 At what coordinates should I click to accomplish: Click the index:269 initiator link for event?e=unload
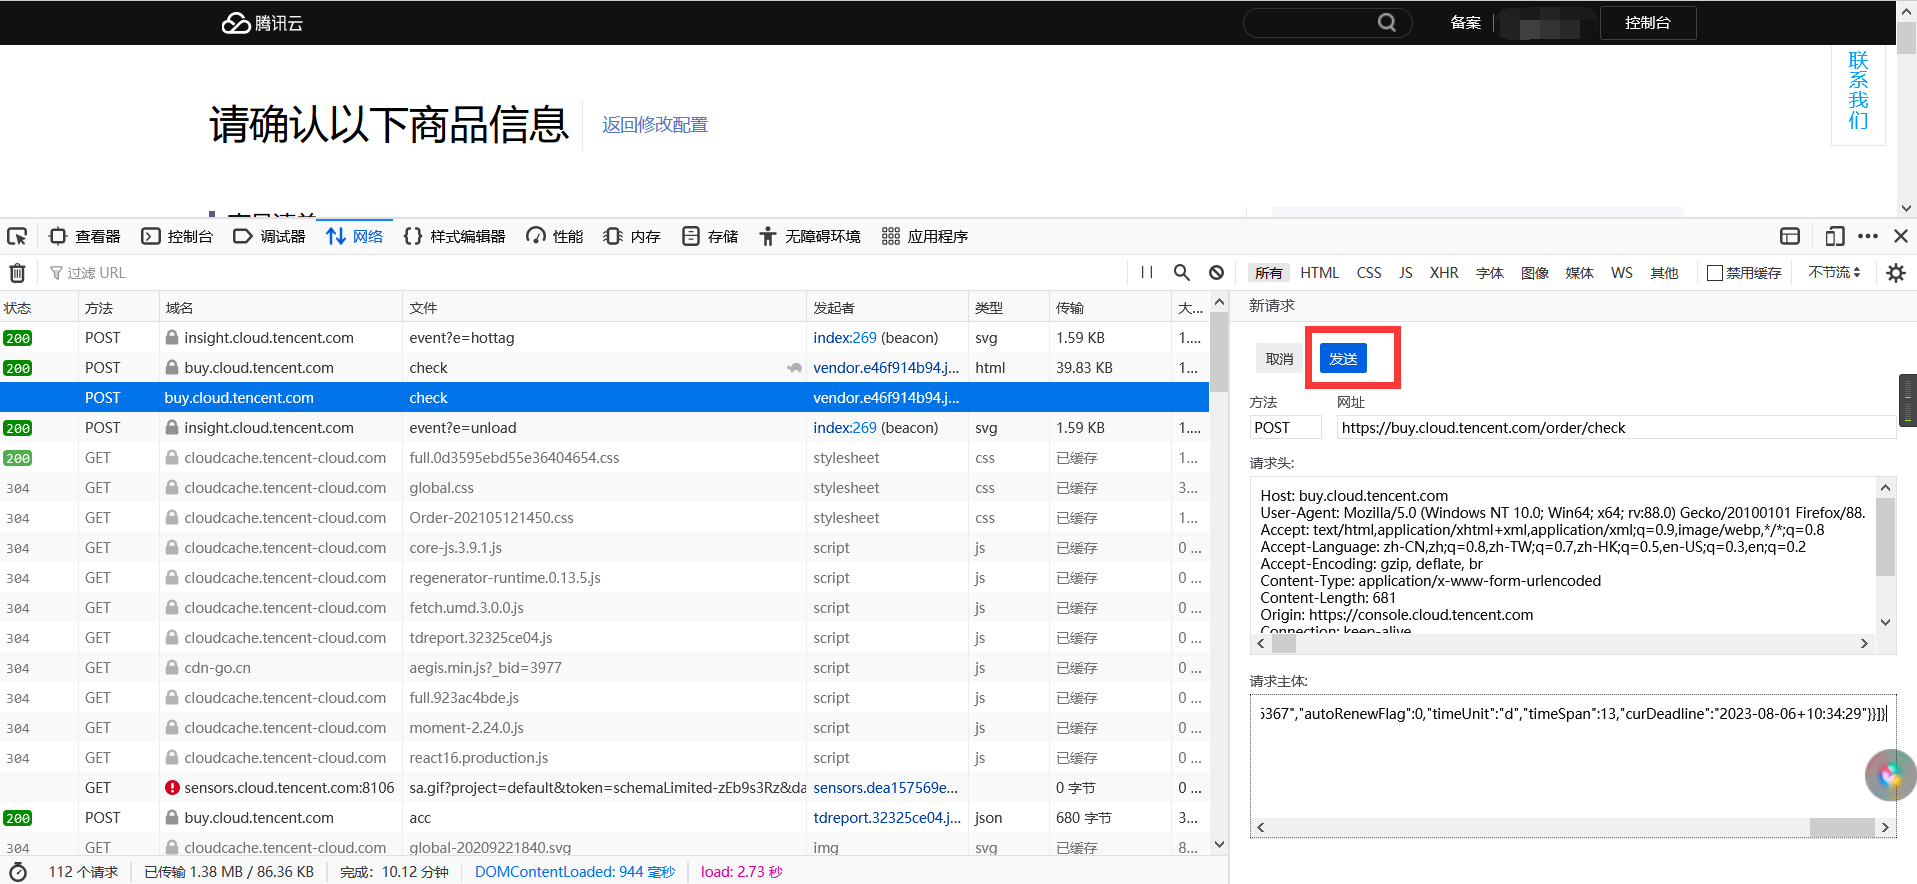coord(845,428)
